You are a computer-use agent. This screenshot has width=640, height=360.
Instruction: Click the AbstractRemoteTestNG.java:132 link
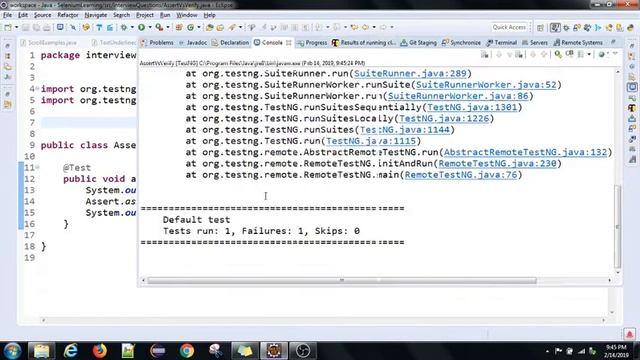coord(525,152)
